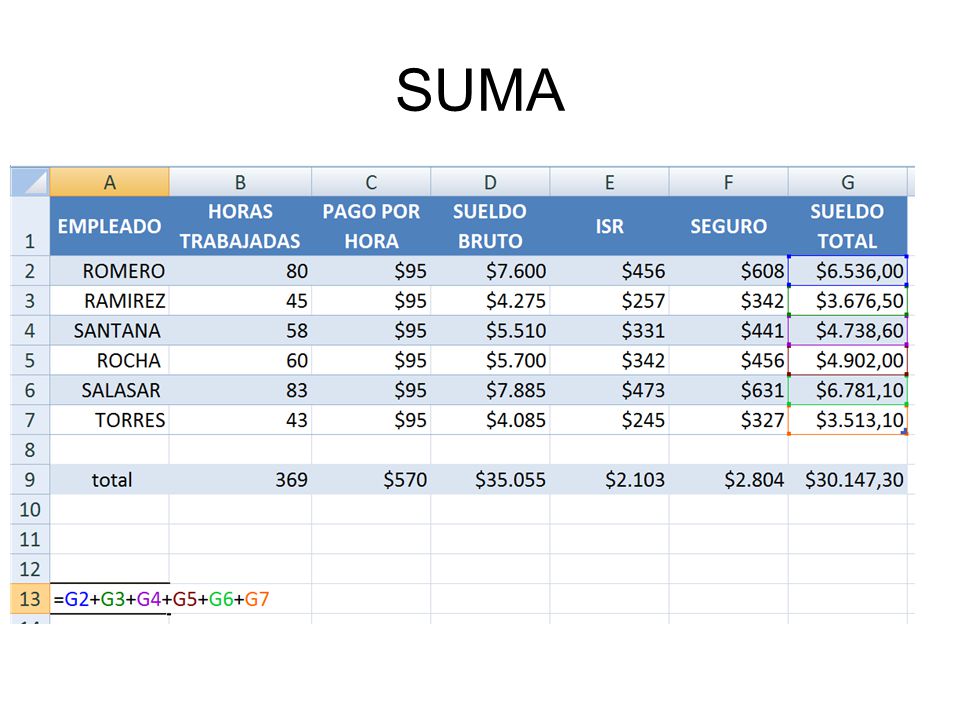
Task: Click the $35.055 total cell
Action: pos(490,479)
